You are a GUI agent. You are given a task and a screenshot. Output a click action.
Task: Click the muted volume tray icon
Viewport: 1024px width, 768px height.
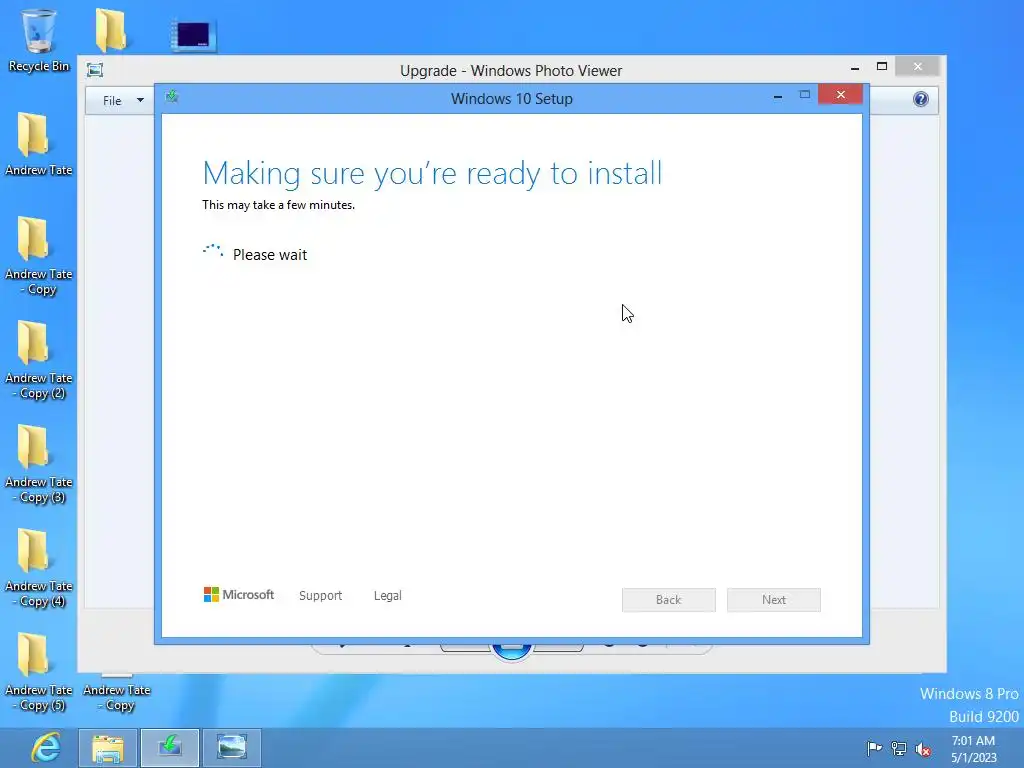click(923, 749)
